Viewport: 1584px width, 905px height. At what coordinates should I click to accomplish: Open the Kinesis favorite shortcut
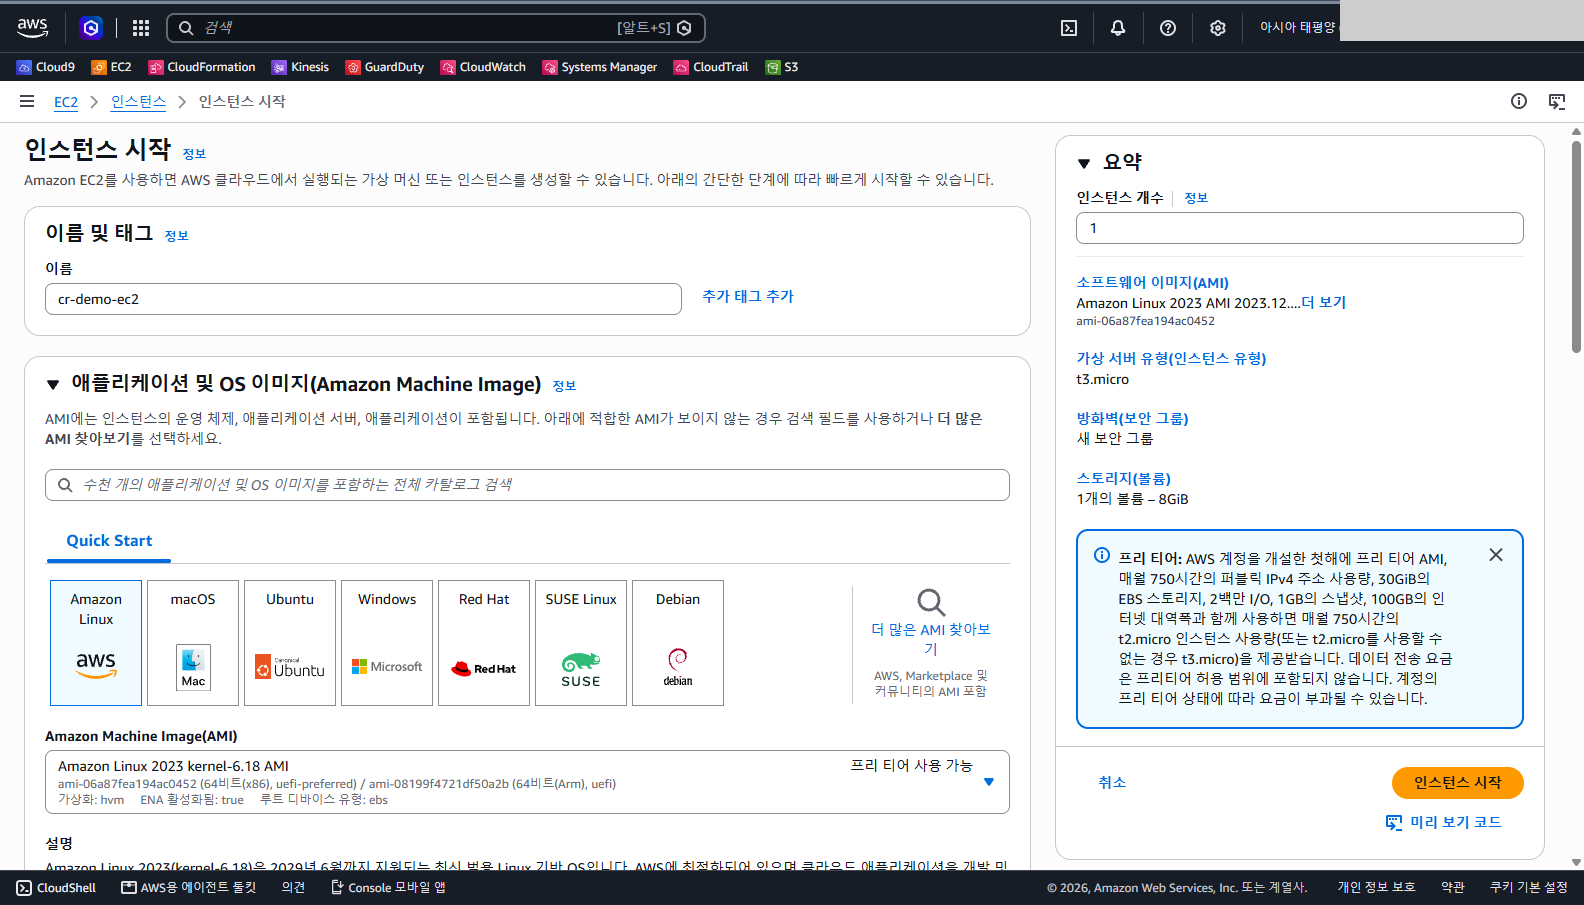(x=301, y=67)
